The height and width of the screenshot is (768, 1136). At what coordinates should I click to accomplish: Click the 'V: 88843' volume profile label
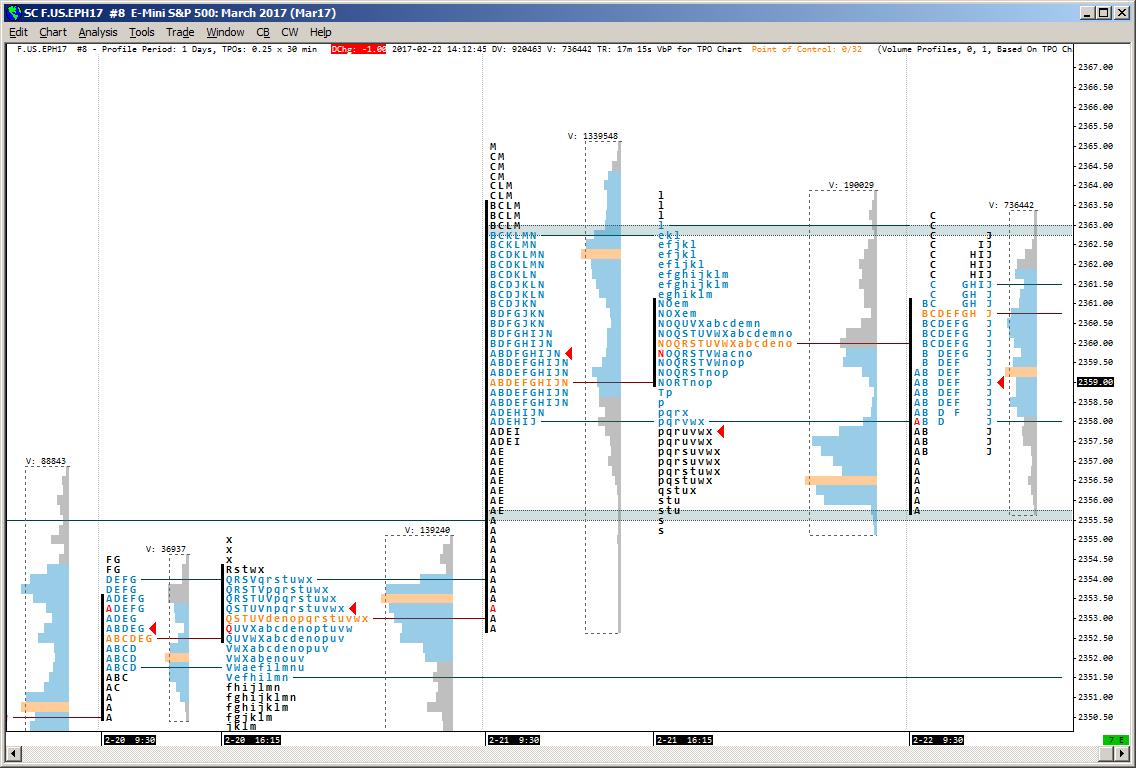coord(46,461)
